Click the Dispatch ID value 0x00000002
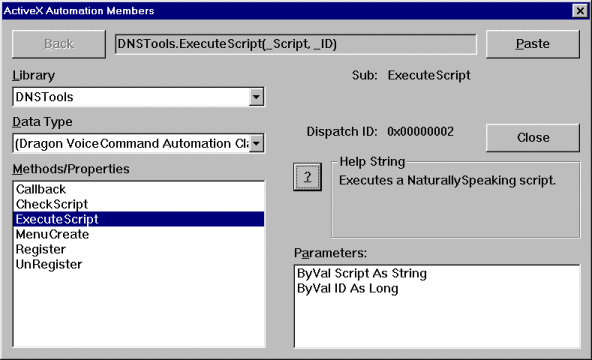The height and width of the screenshot is (360, 592). [420, 131]
